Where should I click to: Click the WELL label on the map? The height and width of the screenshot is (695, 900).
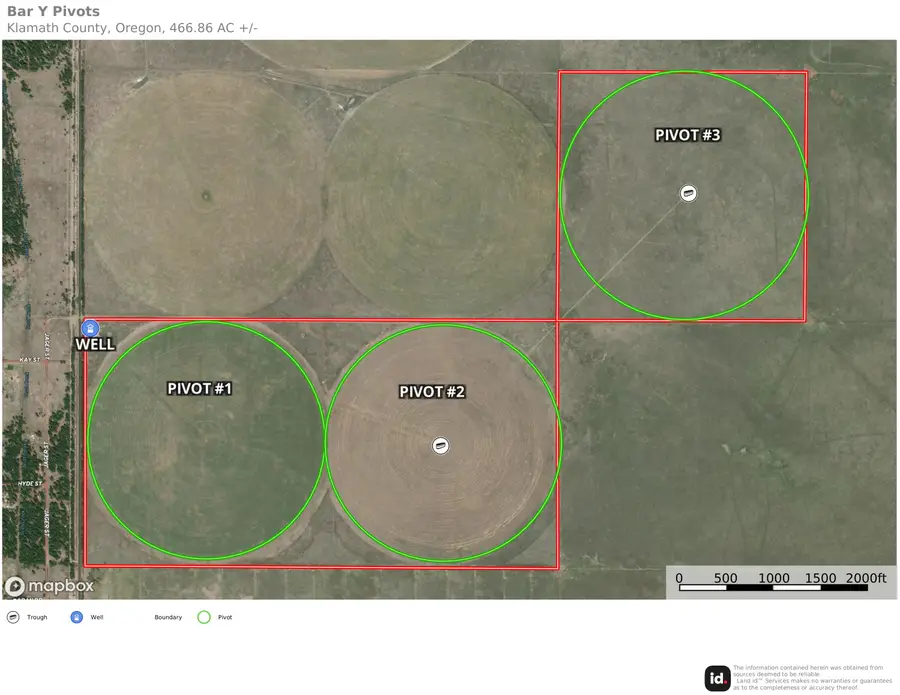point(95,343)
